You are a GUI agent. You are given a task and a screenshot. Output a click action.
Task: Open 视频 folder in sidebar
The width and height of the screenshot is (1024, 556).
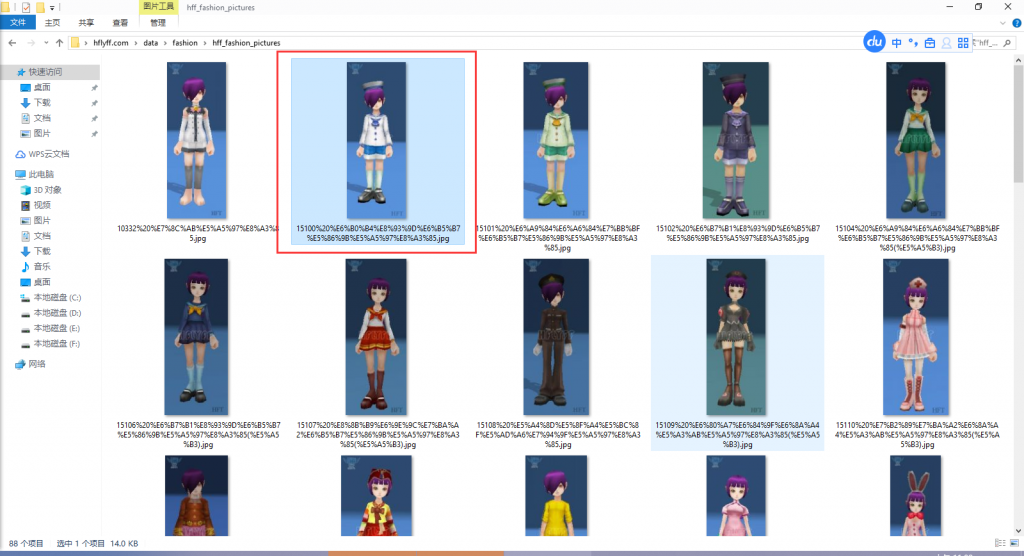[x=42, y=205]
